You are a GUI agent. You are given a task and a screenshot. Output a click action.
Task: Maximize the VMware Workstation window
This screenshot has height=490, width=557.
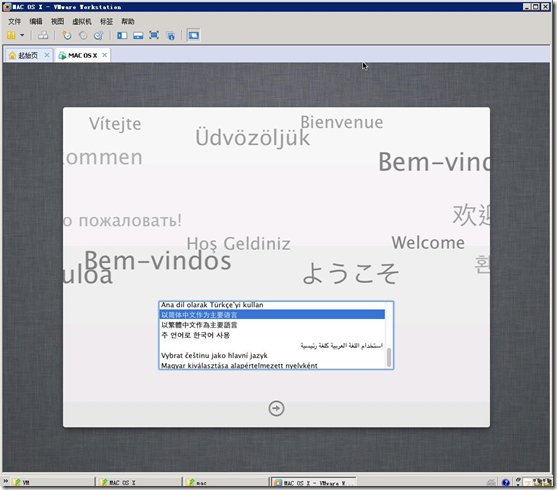(x=536, y=6)
